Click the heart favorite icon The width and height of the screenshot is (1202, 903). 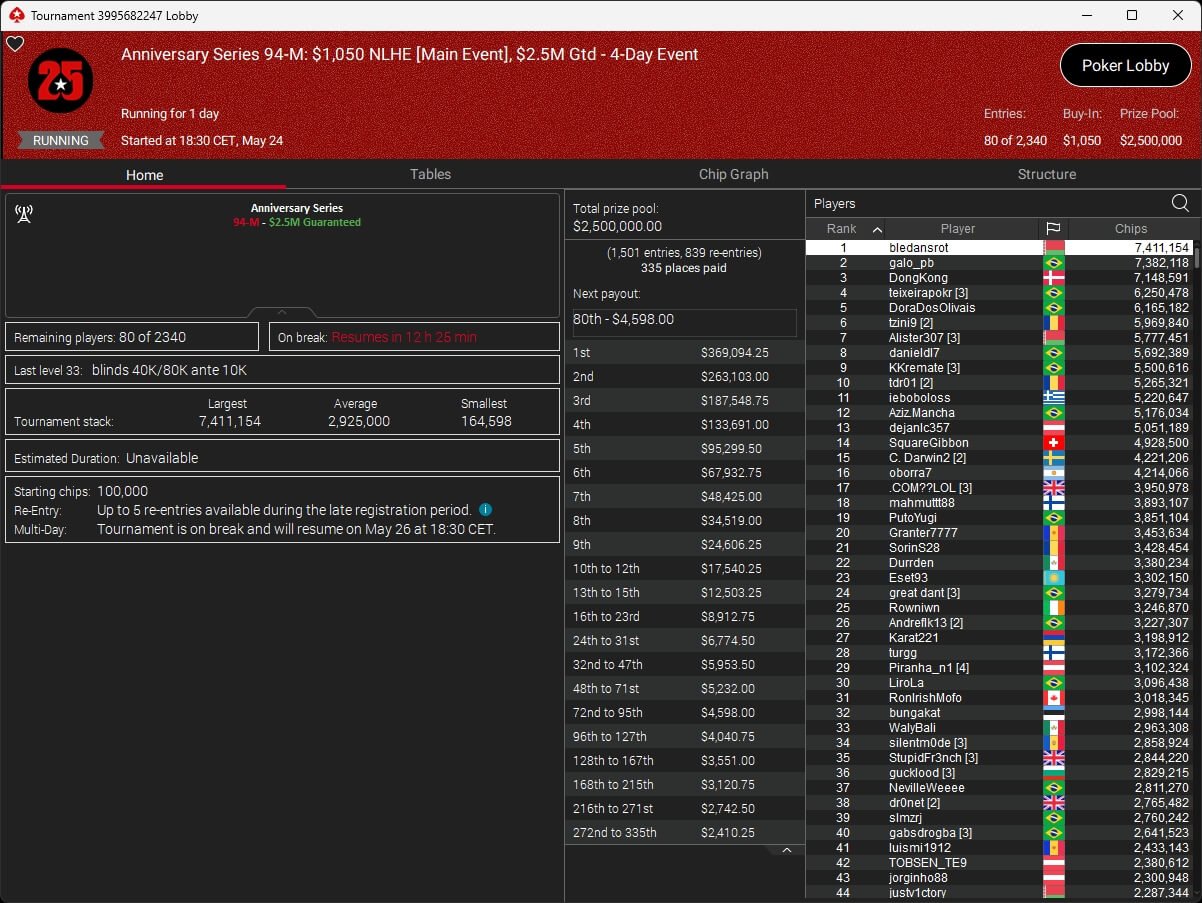pyautogui.click(x=14, y=43)
